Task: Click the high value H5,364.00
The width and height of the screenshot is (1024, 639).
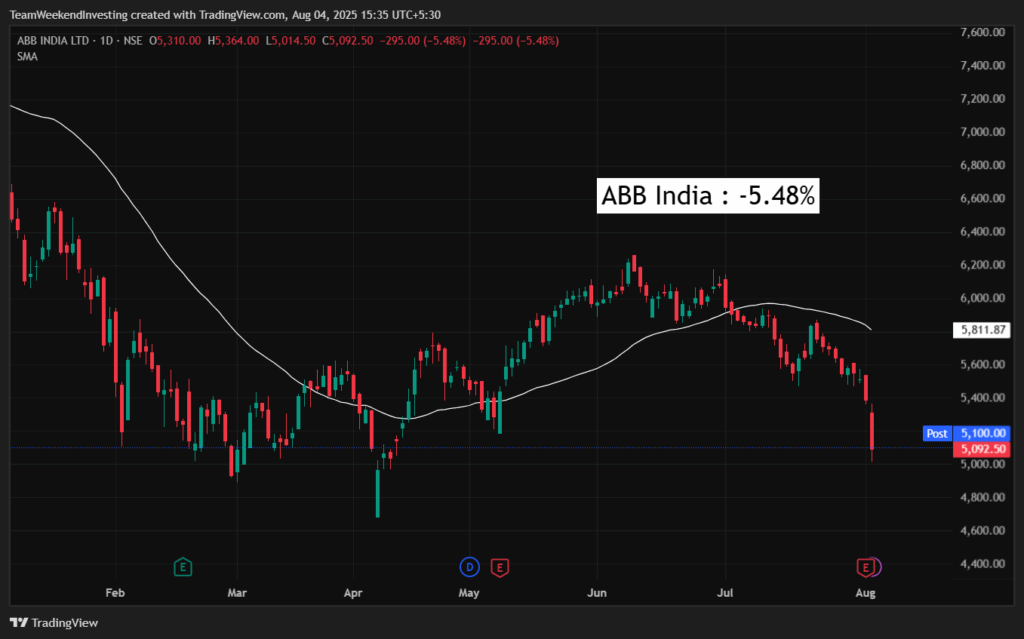Action: 233,41
